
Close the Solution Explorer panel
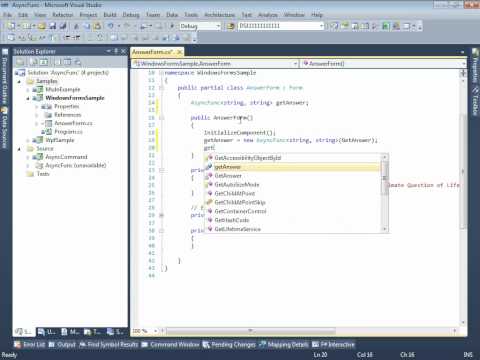tap(123, 51)
